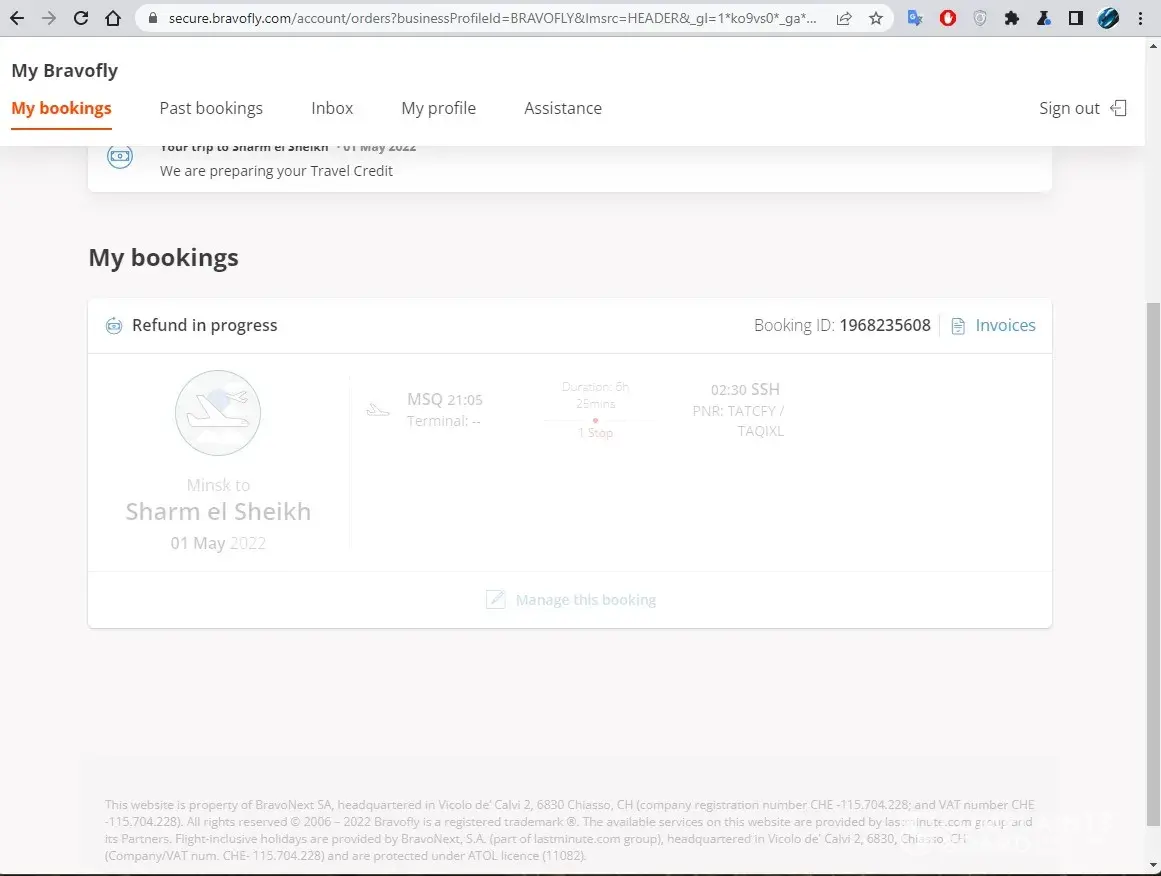The width and height of the screenshot is (1161, 876).
Task: Click the small plane departure icon near MSQ
Action: (378, 409)
